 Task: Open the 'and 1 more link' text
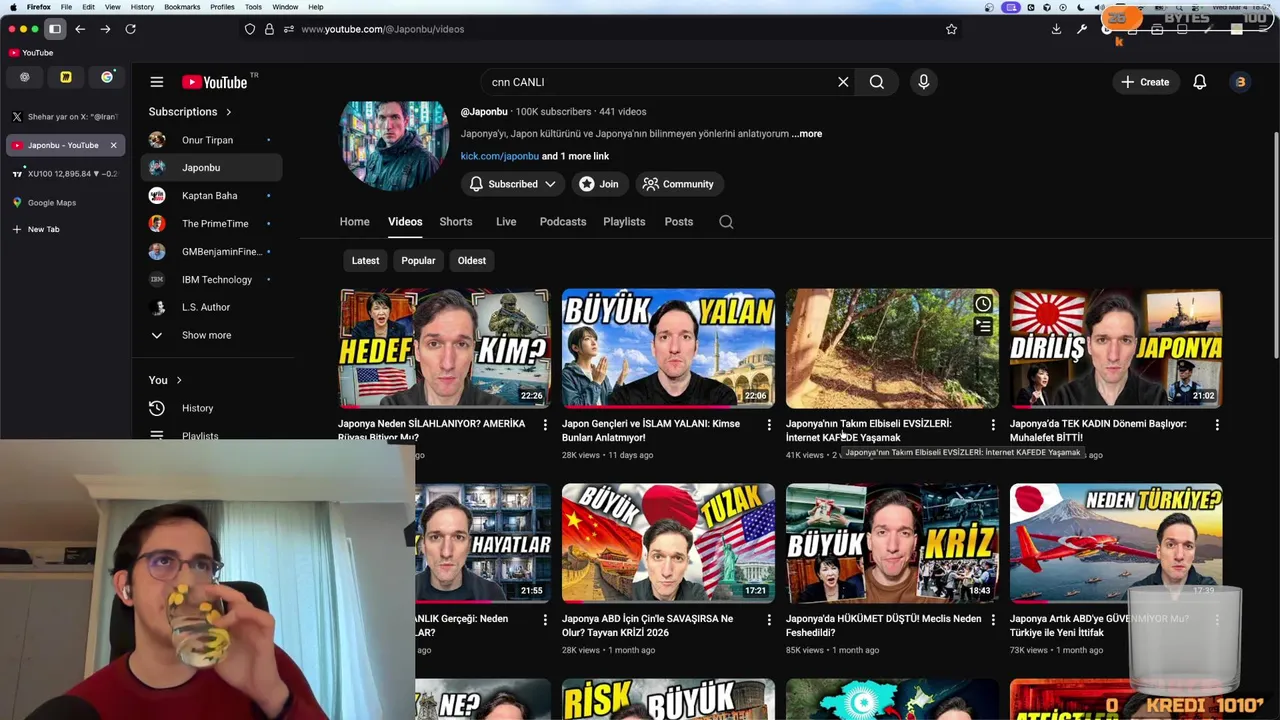(575, 156)
